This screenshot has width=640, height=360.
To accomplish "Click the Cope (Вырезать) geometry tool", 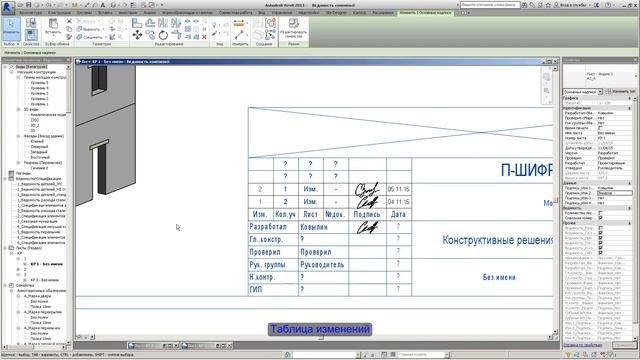I will (x=89, y=29).
